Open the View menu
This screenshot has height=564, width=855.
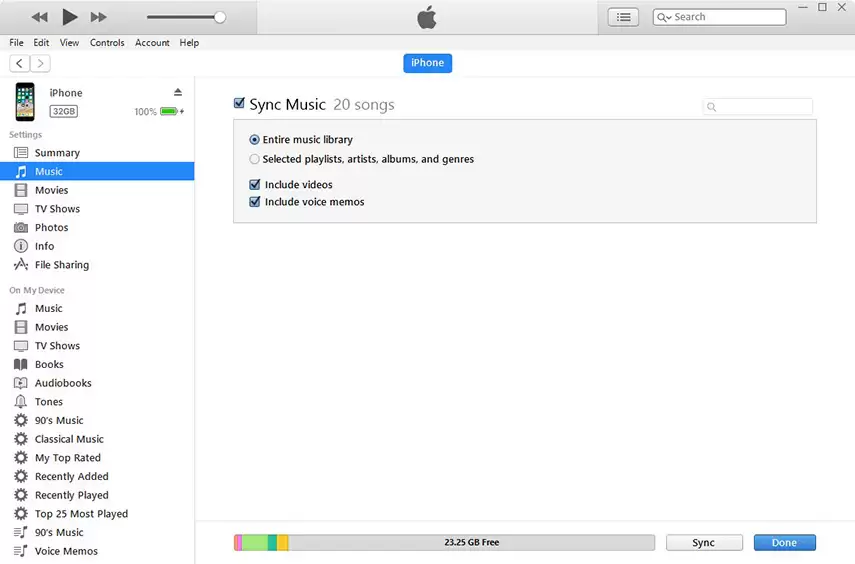point(69,43)
